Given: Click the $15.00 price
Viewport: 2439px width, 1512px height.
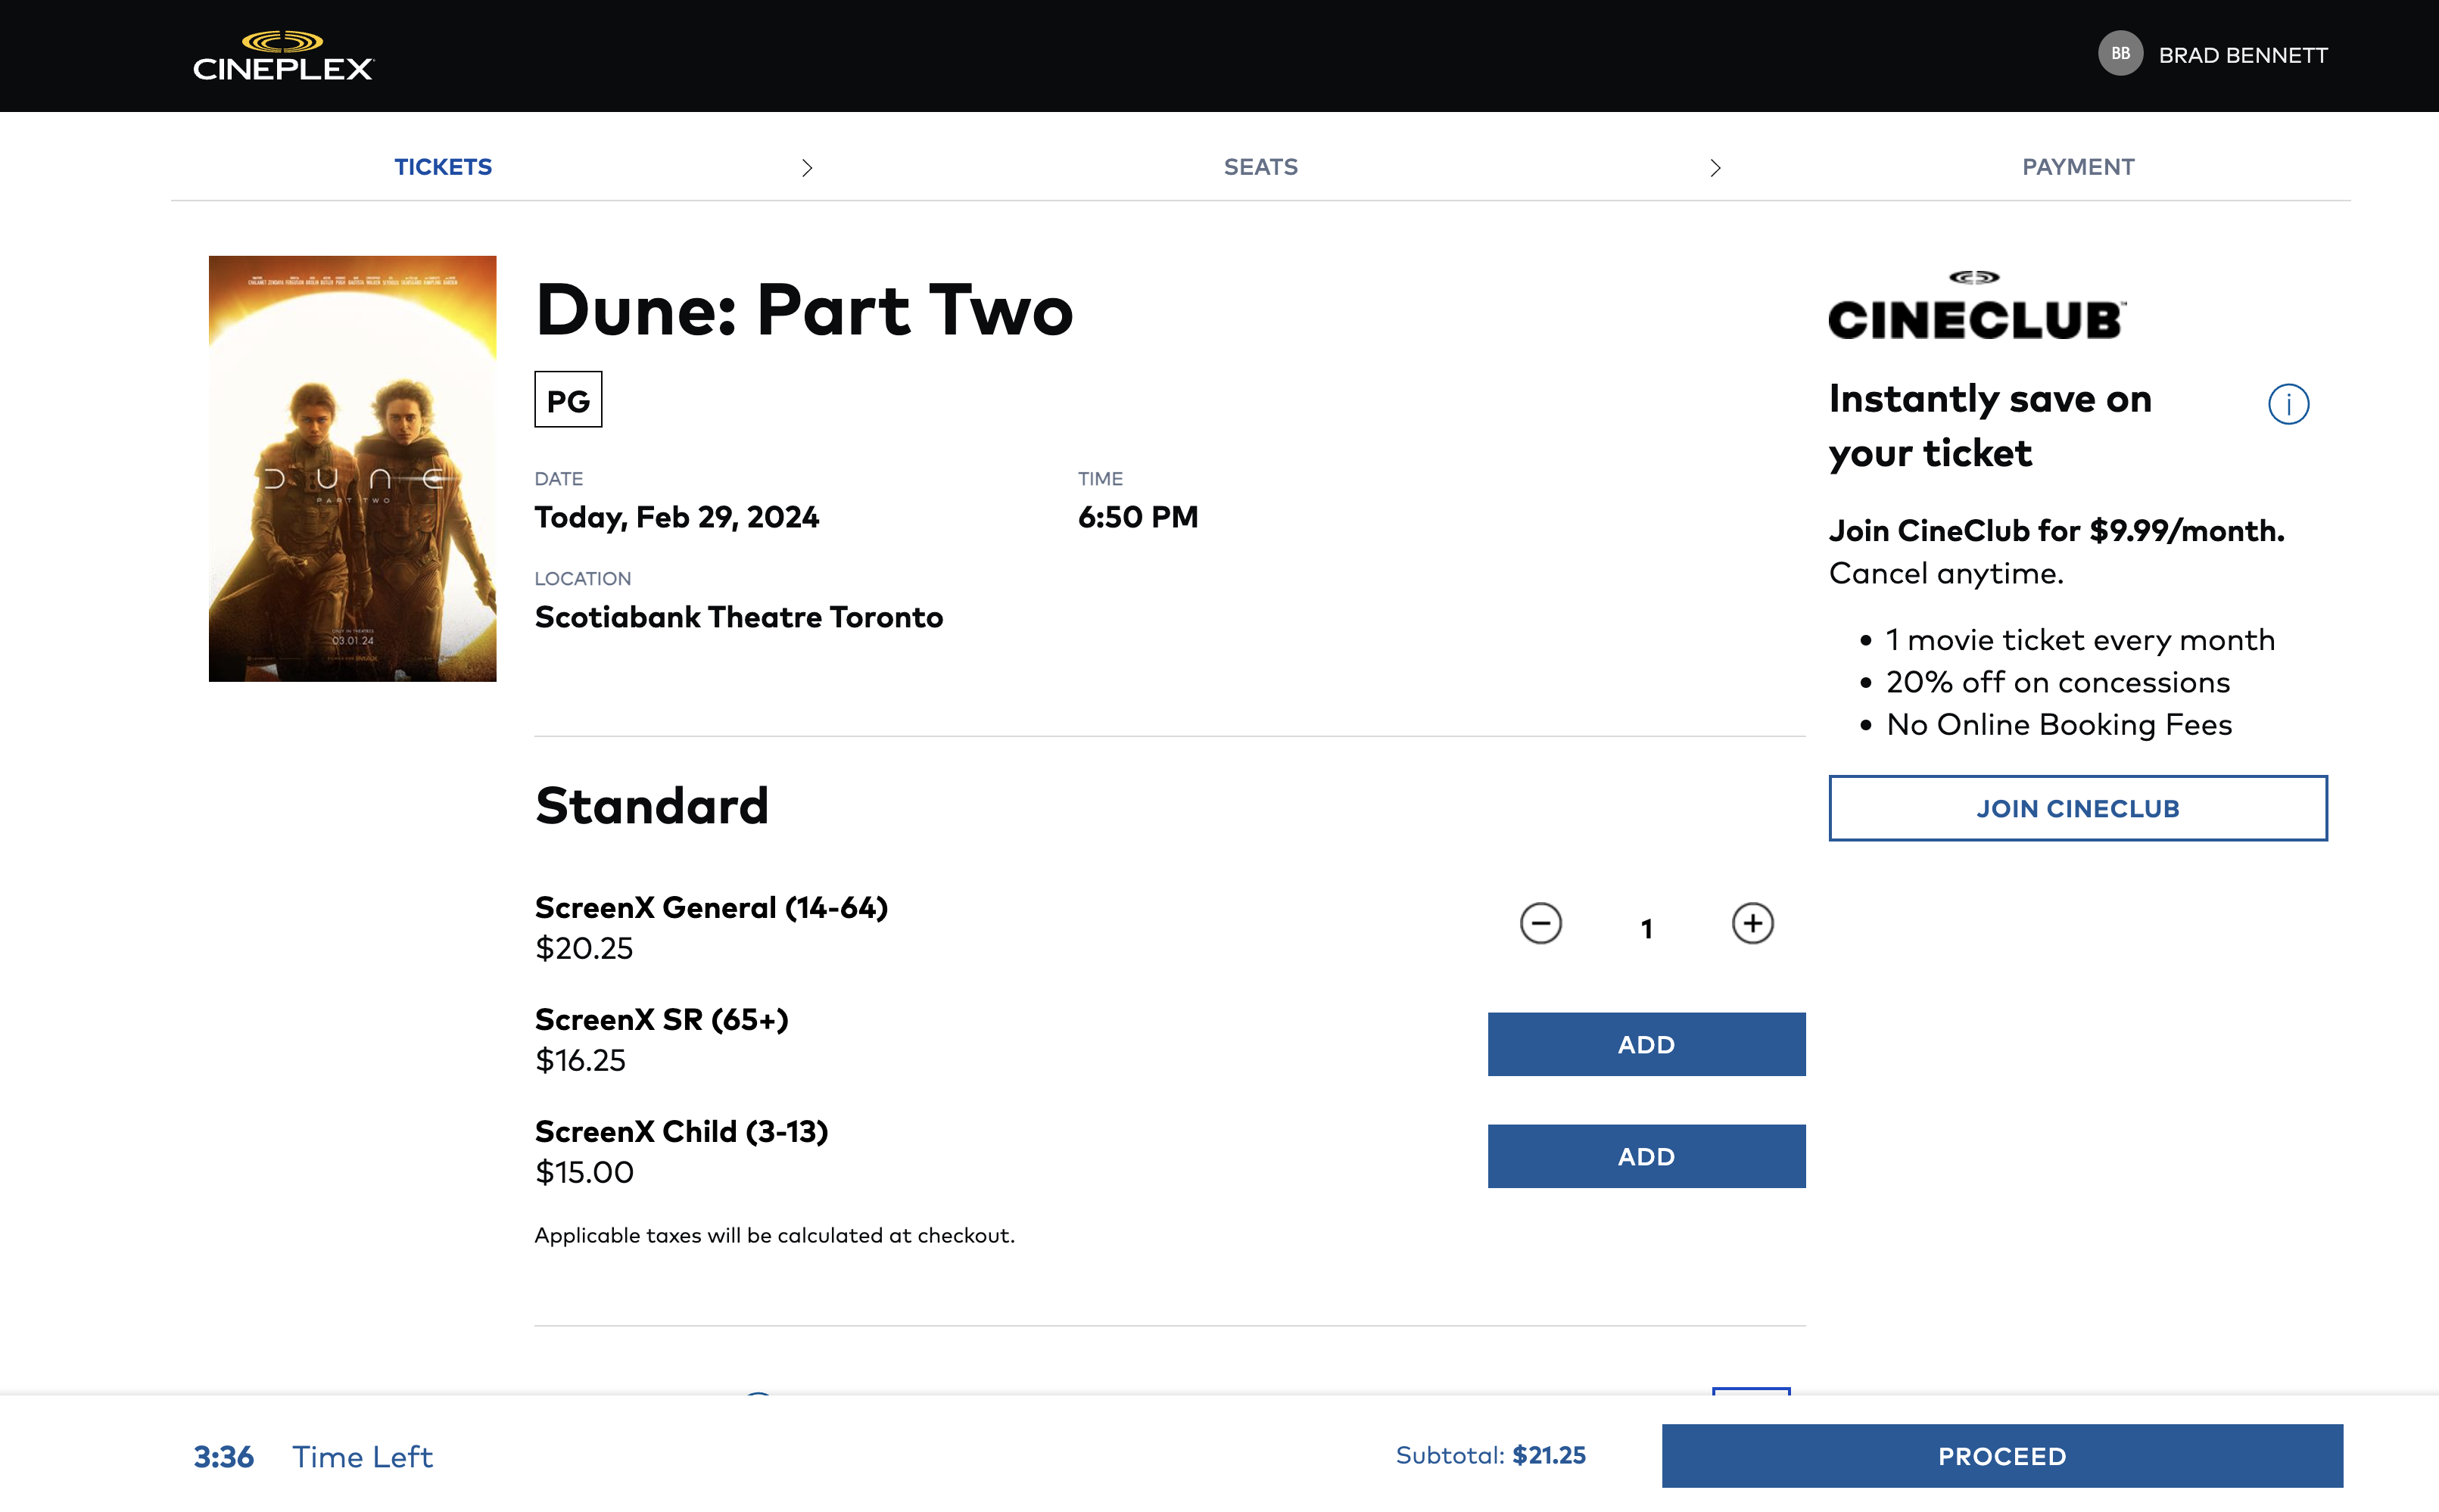Looking at the screenshot, I should coord(584,1172).
